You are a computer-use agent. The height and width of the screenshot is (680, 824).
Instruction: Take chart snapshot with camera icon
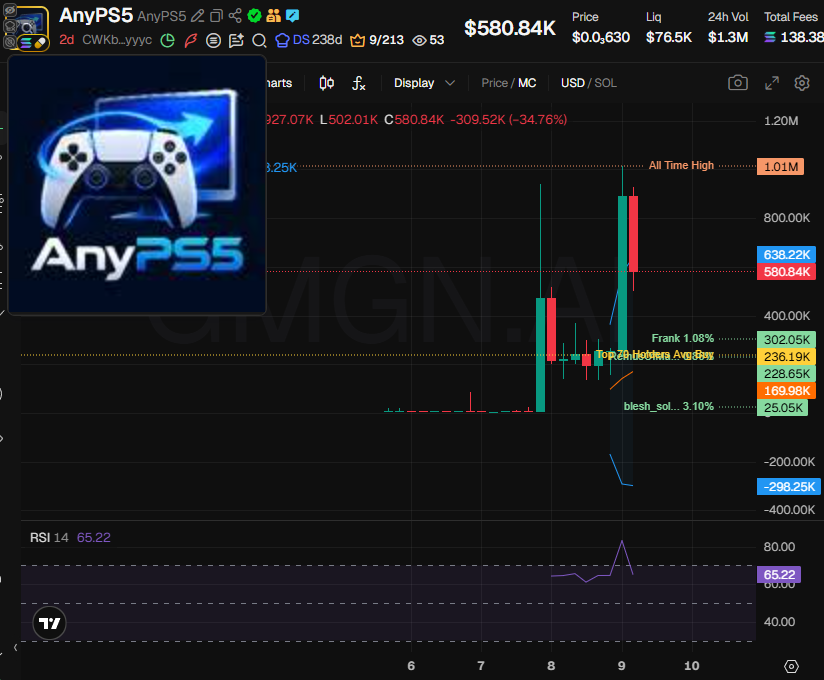point(738,83)
